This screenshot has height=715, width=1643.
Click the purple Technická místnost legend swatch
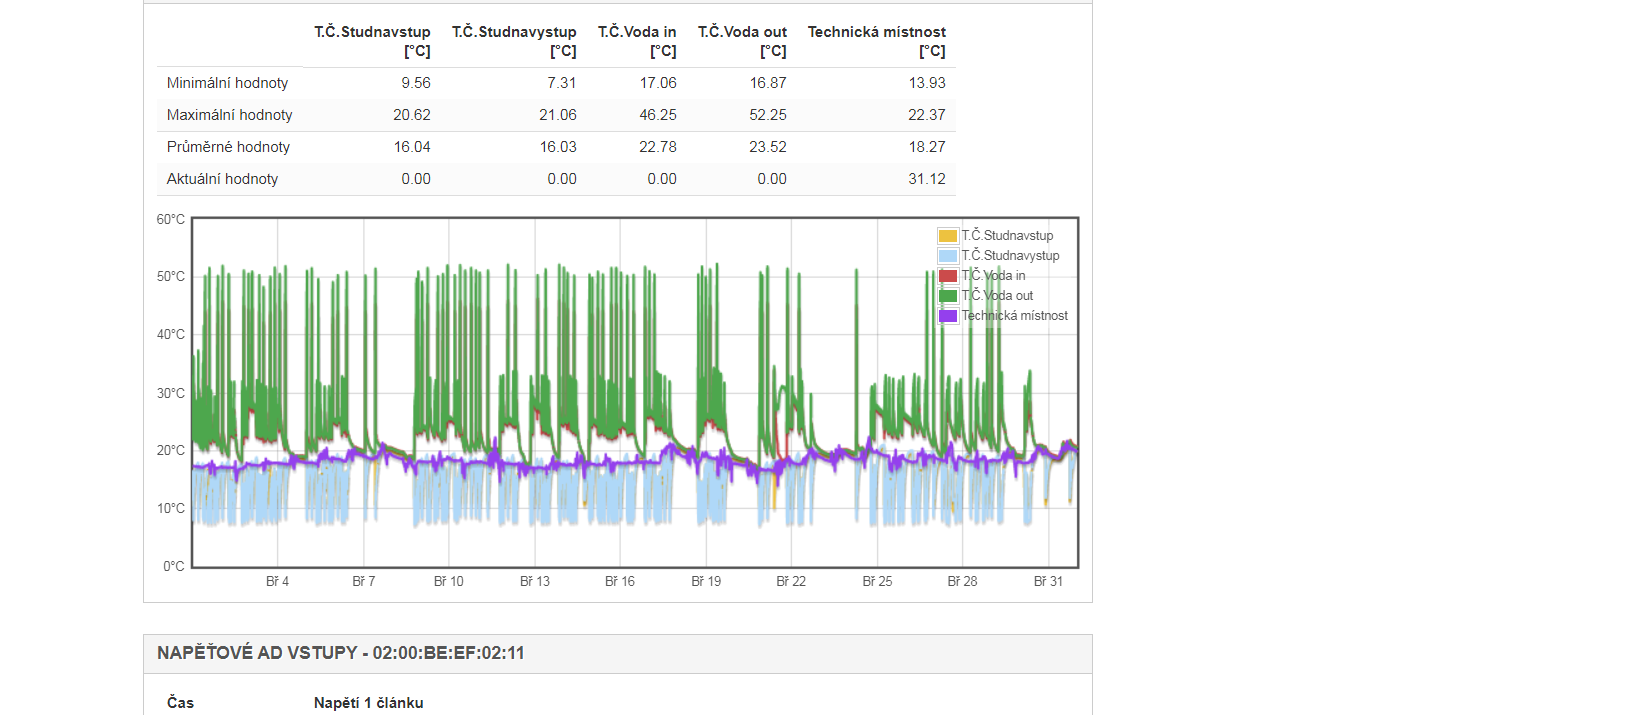[947, 316]
